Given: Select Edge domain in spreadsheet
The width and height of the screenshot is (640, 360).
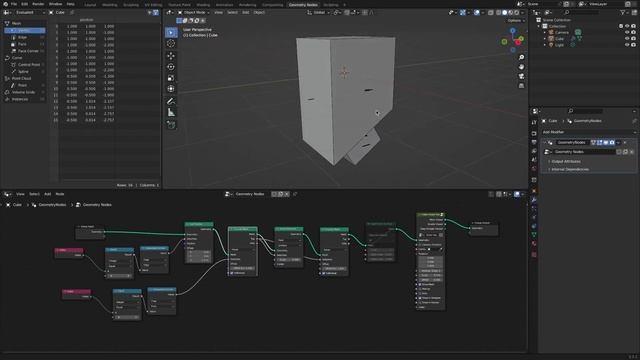Looking at the screenshot, I should (22, 37).
